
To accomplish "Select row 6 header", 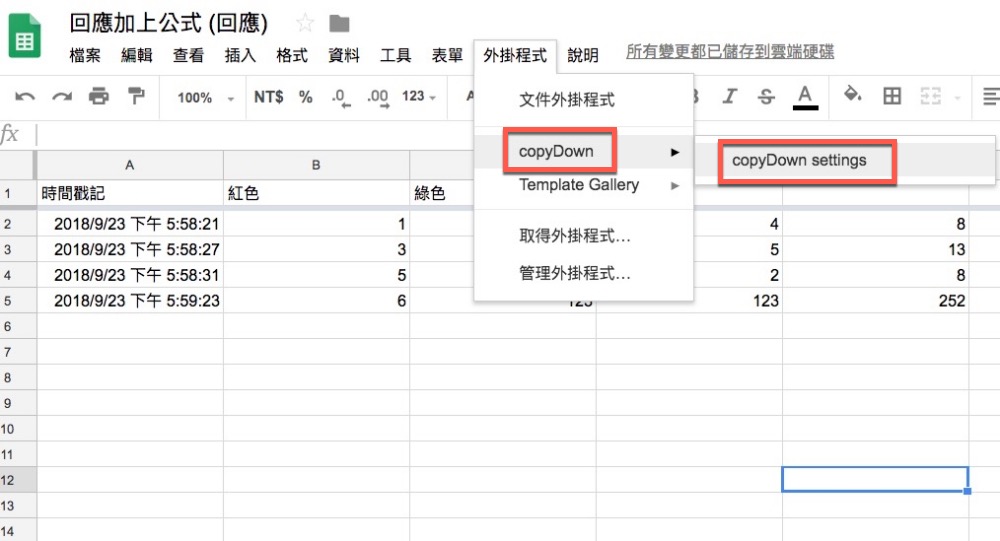I will point(18,326).
